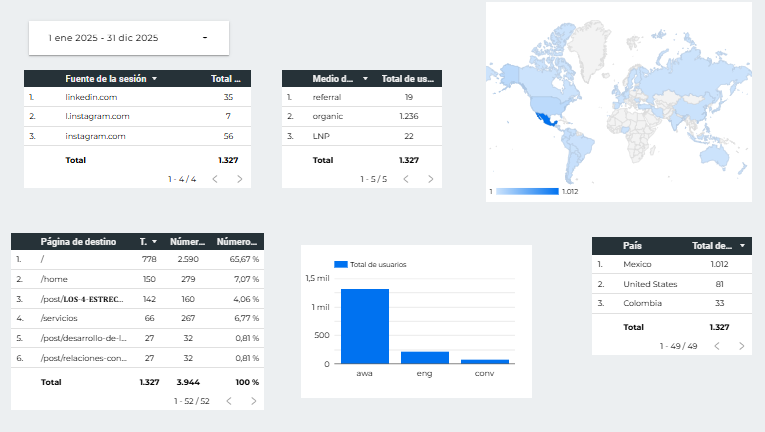Click the 'País' column header
The width and height of the screenshot is (765, 432).
point(632,246)
